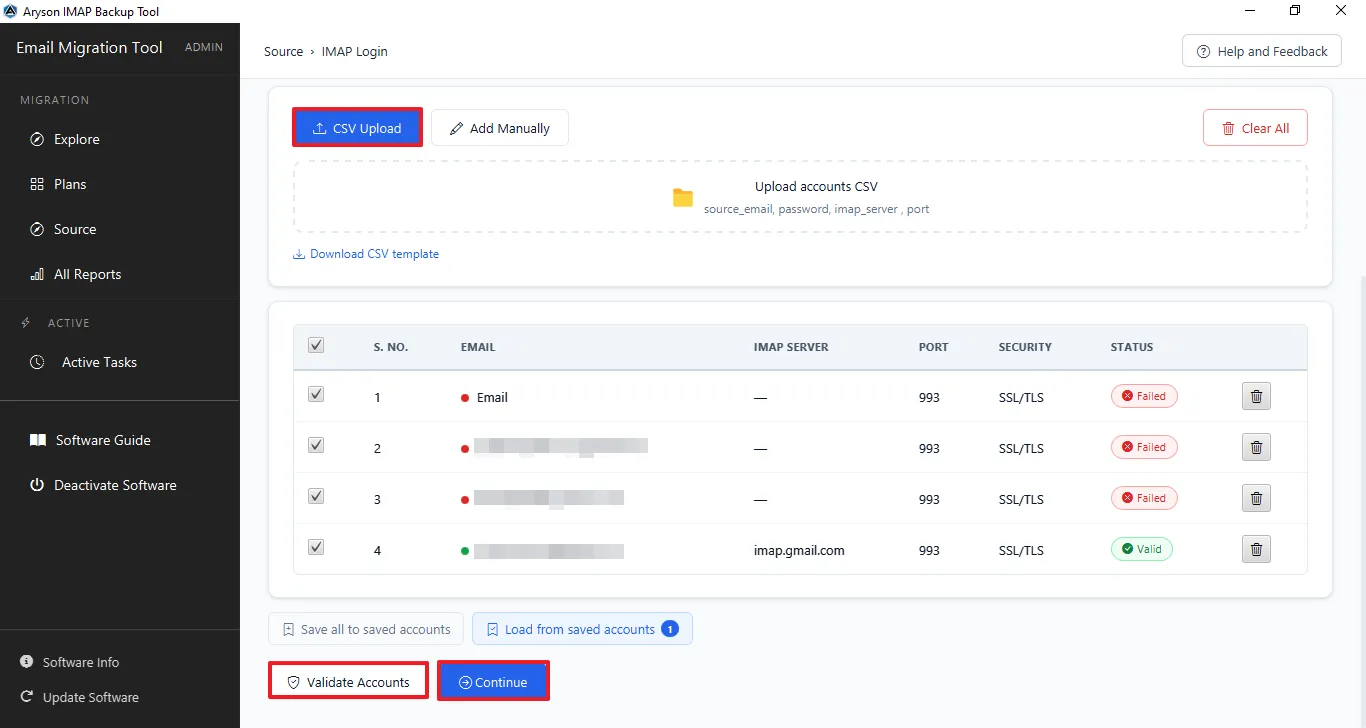This screenshot has width=1366, height=728.
Task: Click the Software Guide book icon
Action: coord(37,440)
